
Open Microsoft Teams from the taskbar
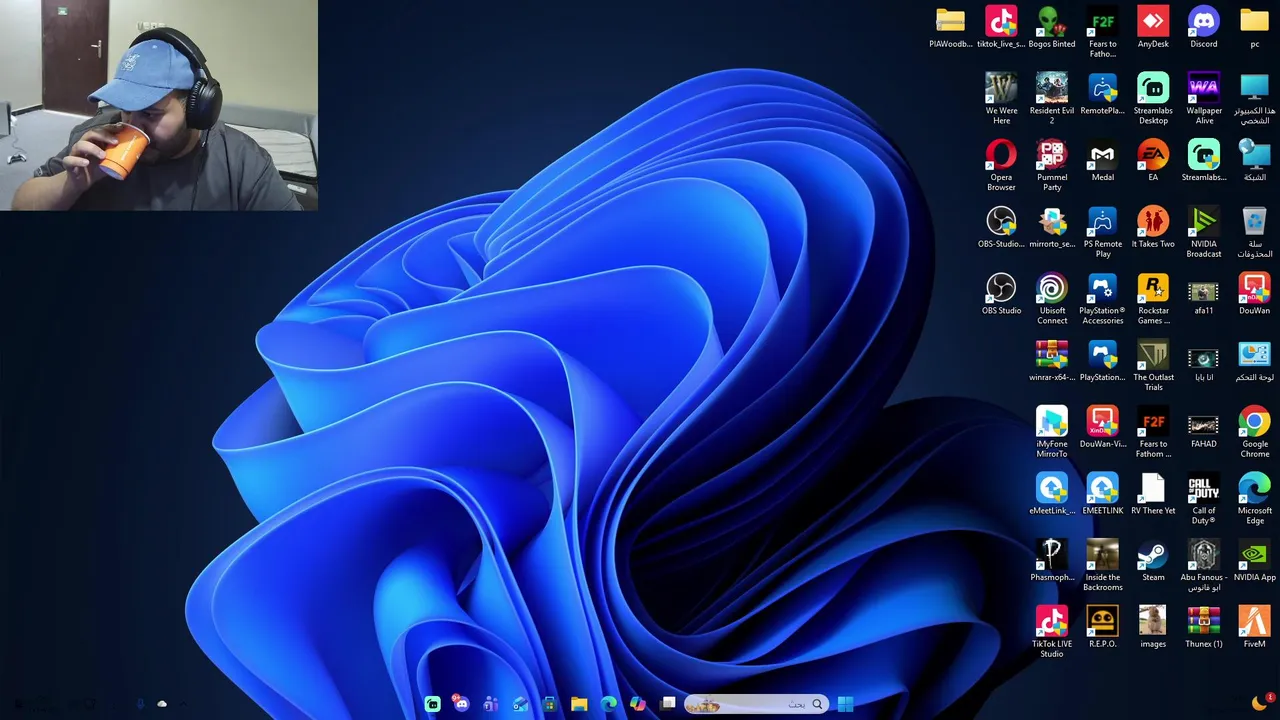tap(491, 704)
